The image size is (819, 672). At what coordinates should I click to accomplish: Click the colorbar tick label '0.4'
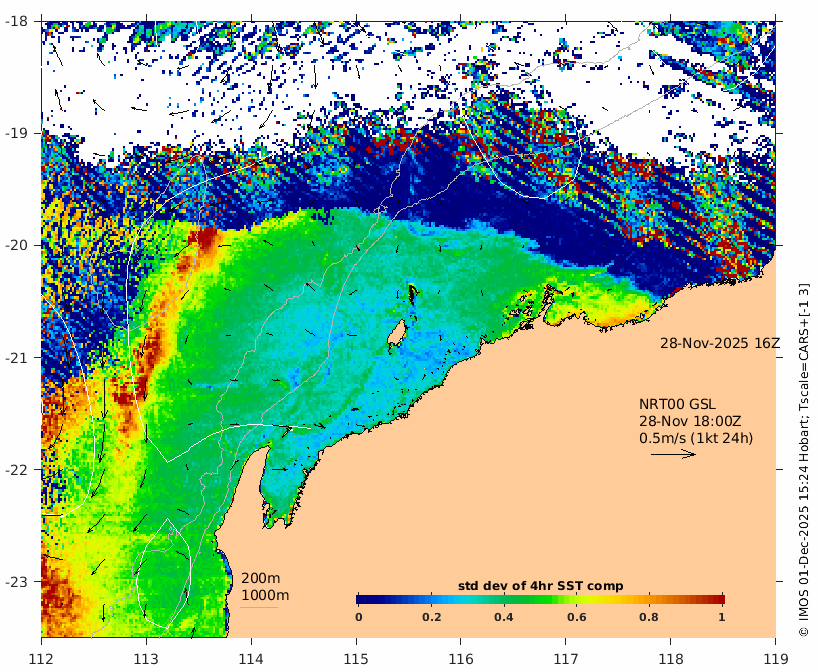(x=504, y=617)
